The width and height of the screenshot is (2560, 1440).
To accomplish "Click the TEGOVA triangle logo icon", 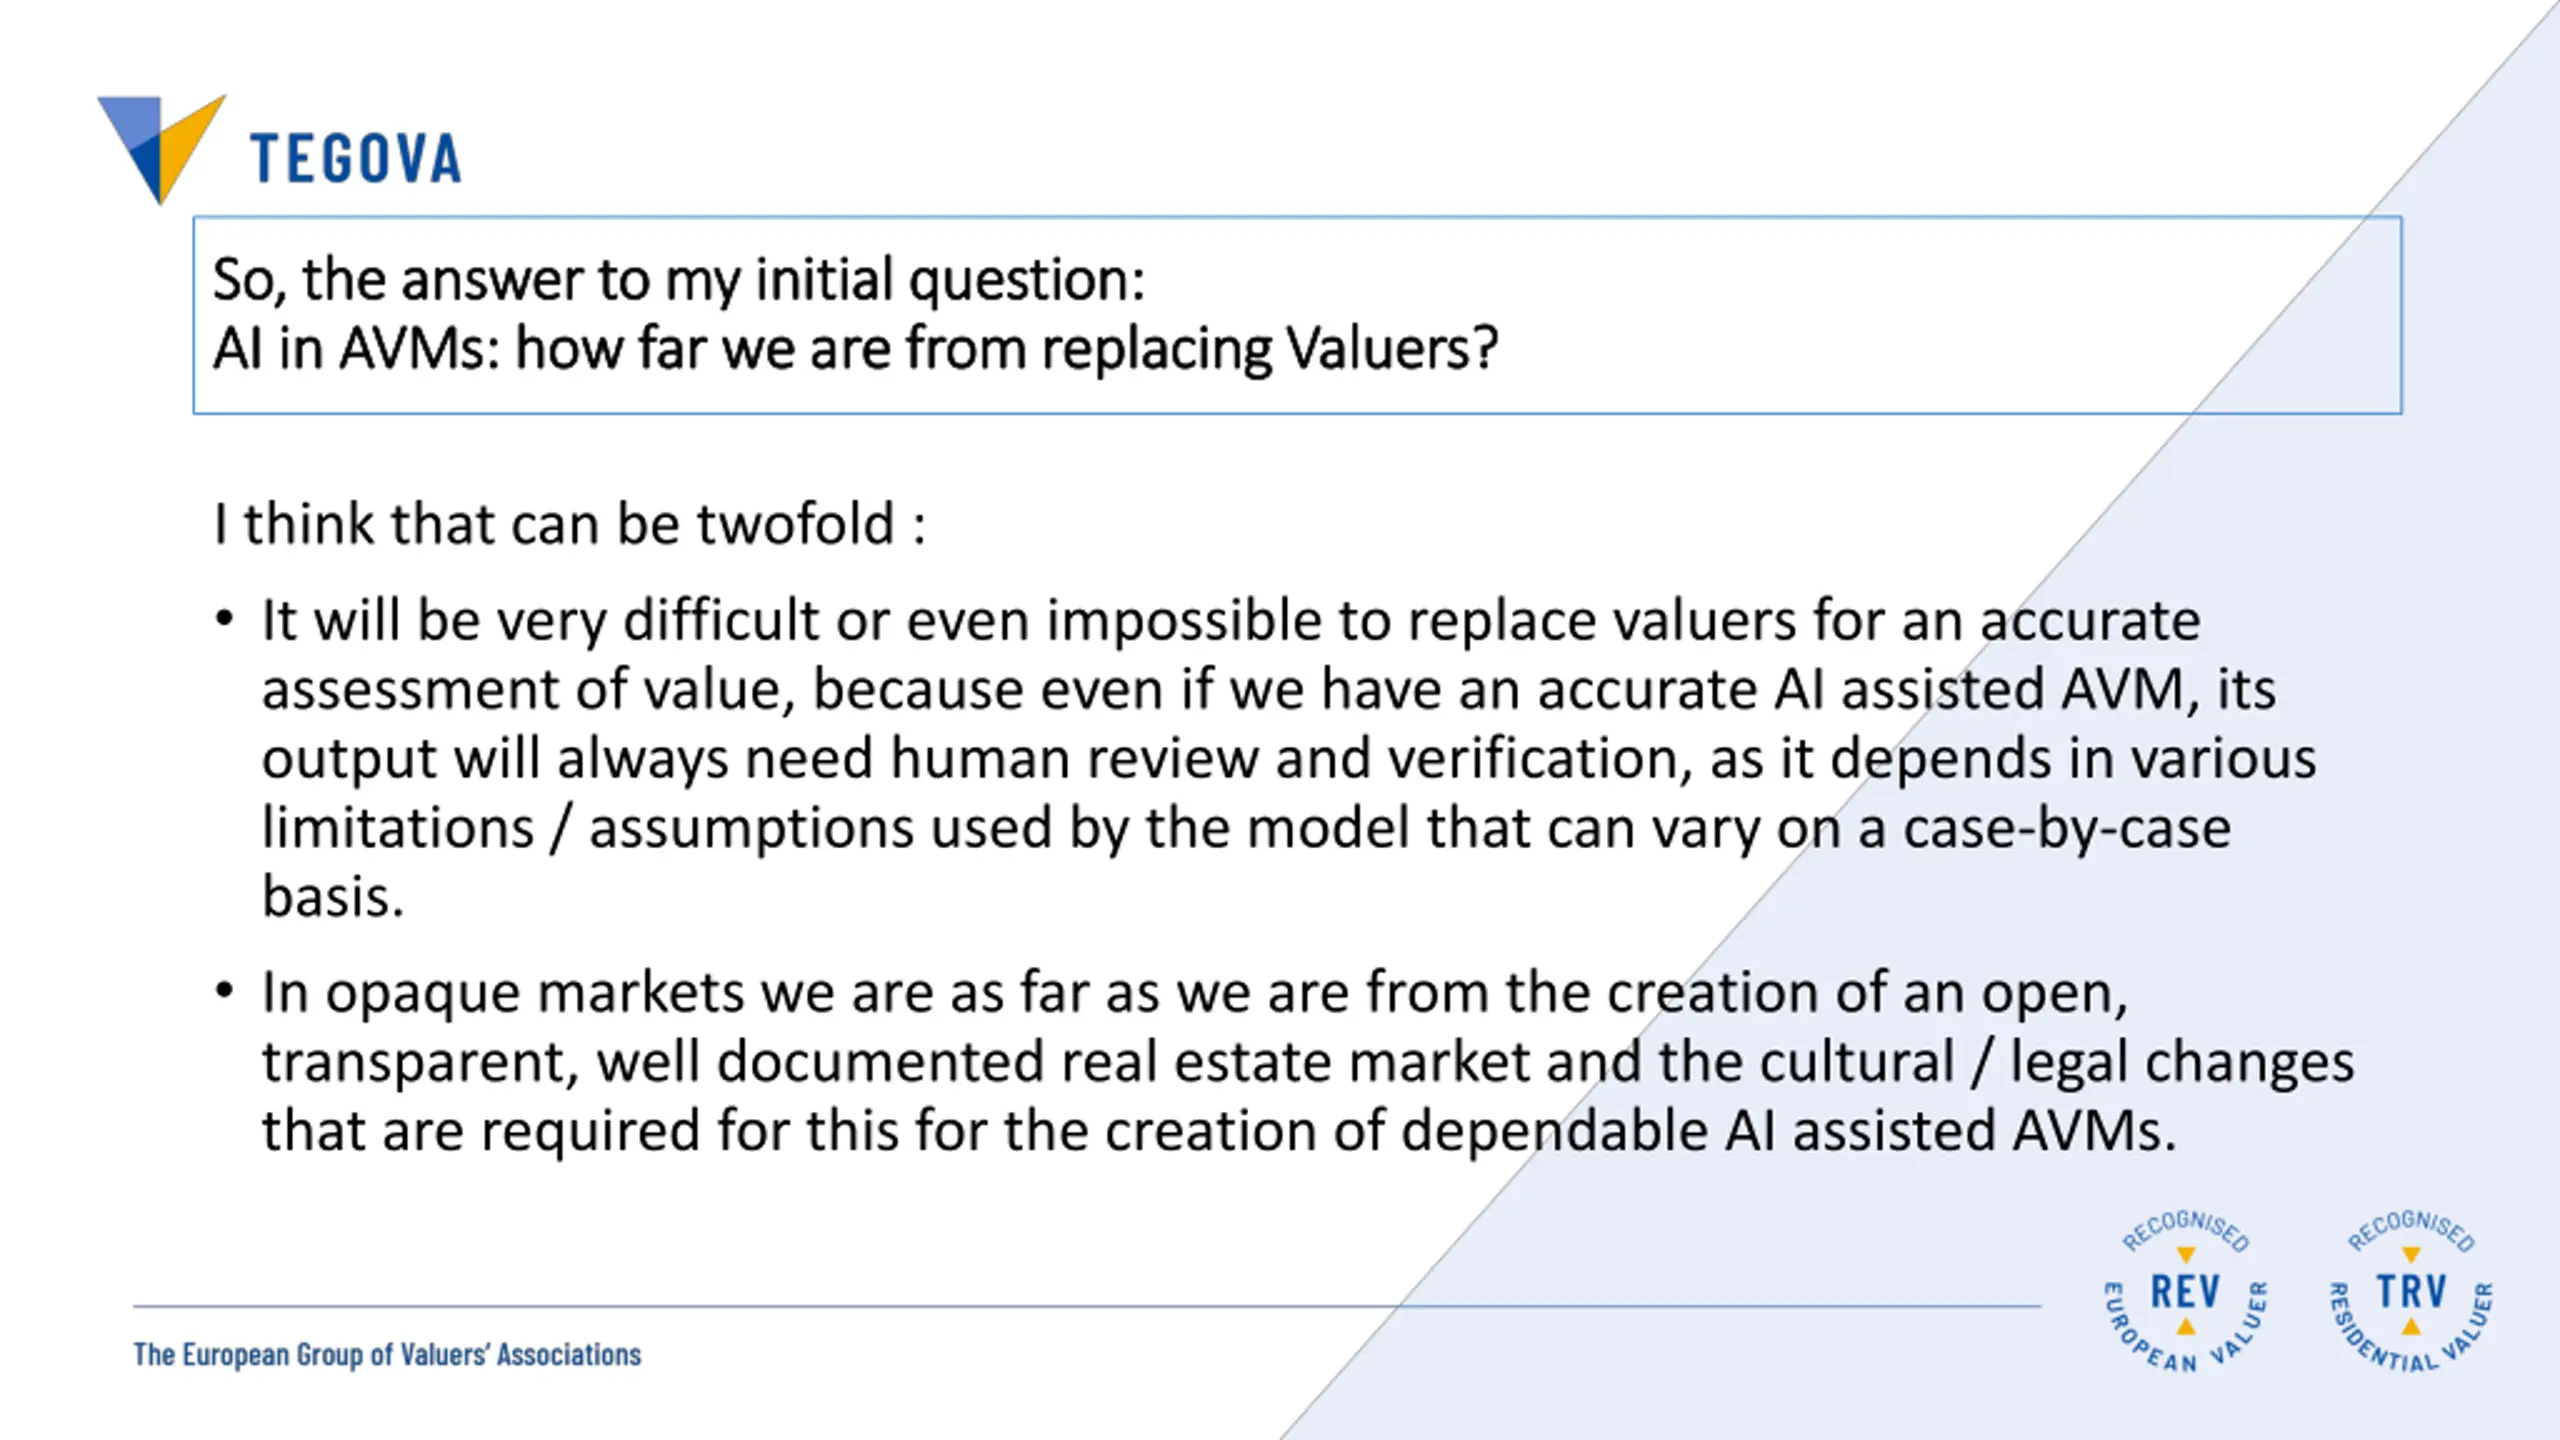I will tap(162, 148).
